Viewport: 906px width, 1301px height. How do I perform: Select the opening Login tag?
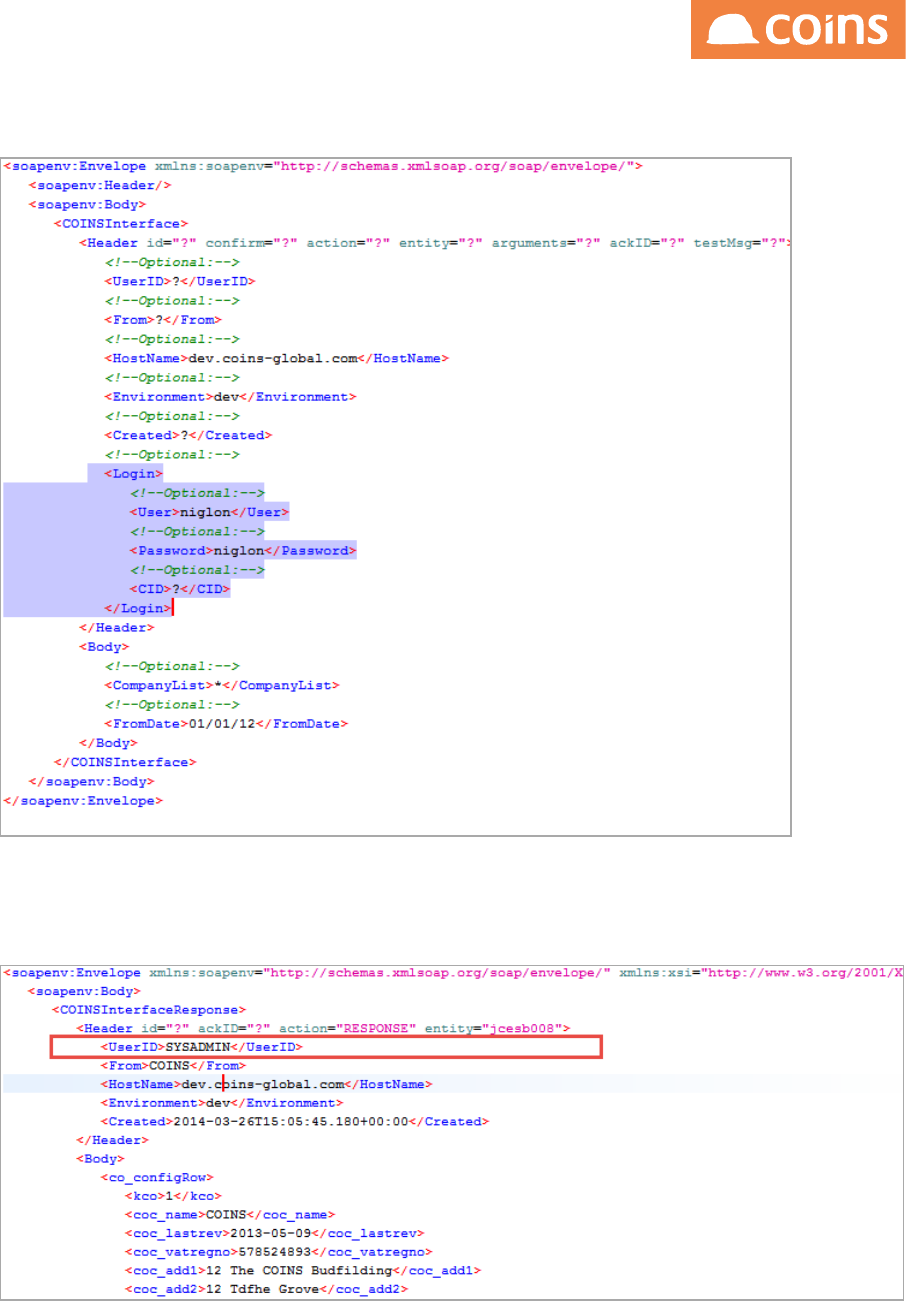pyautogui.click(x=133, y=473)
